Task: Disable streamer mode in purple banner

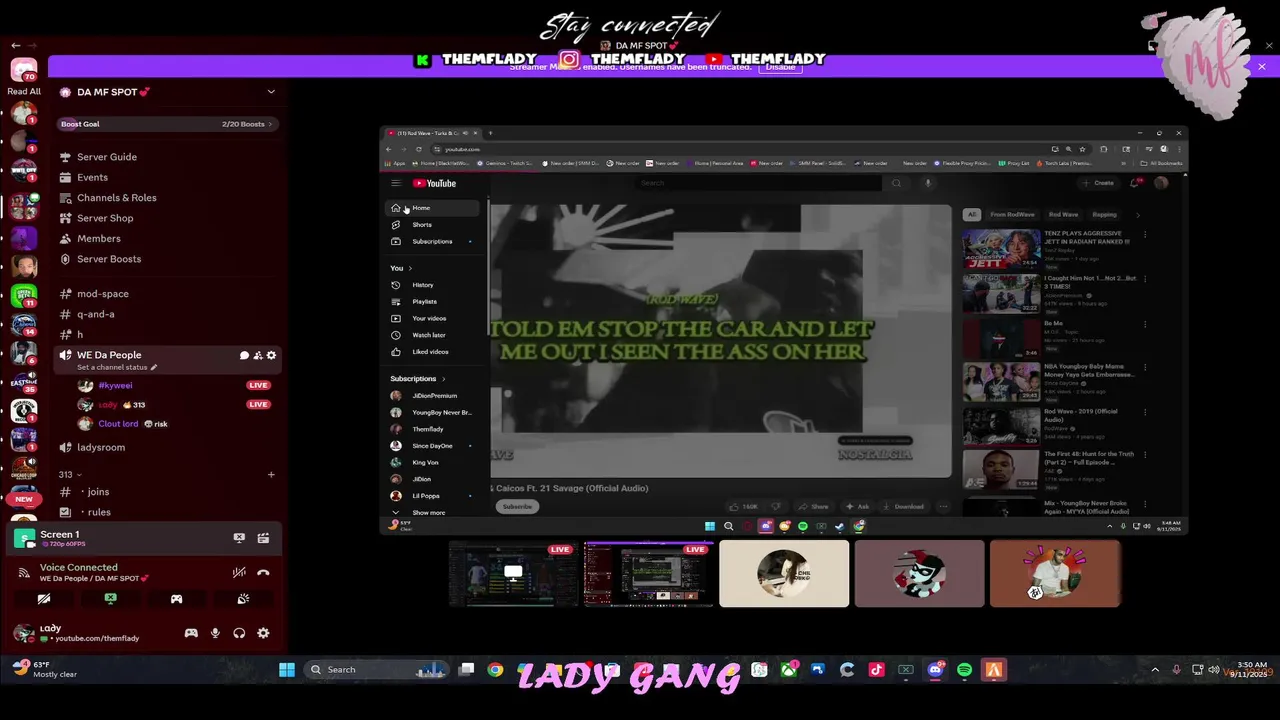Action: point(780,67)
